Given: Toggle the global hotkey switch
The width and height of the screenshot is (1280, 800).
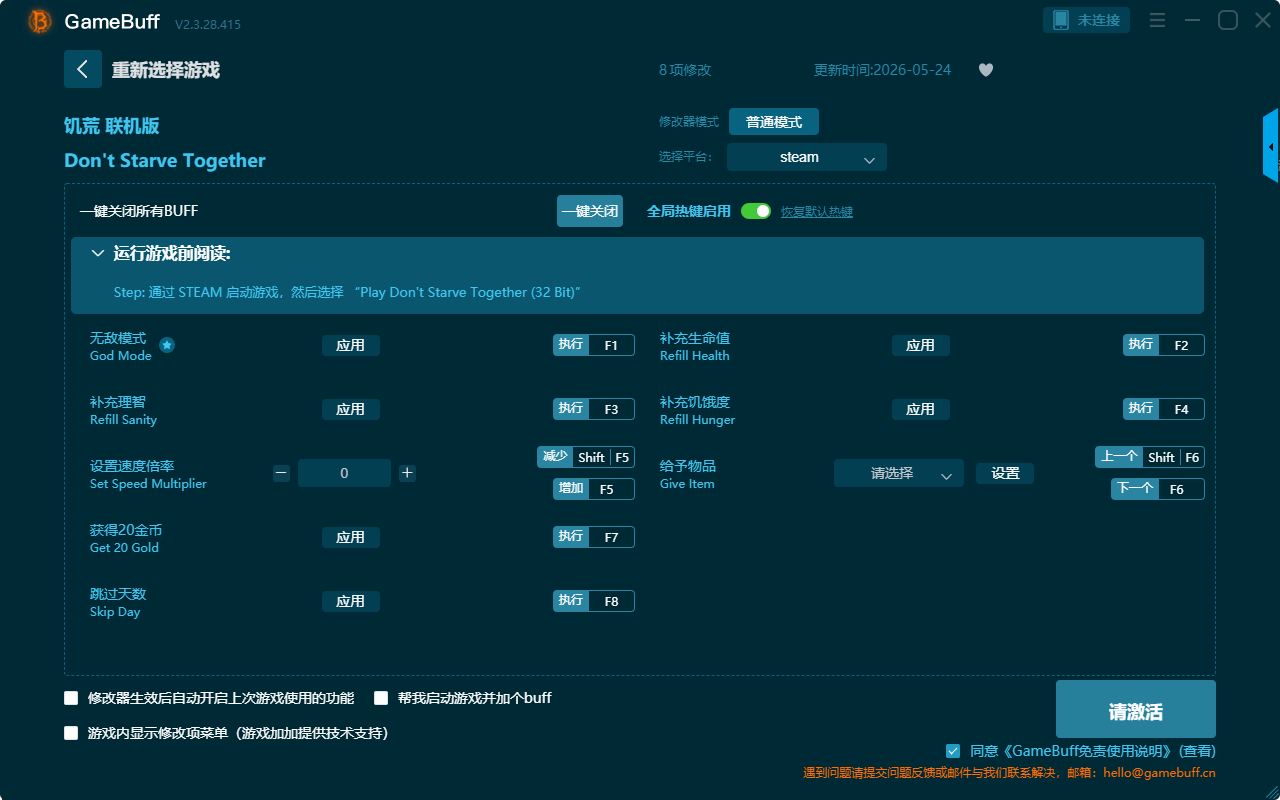Looking at the screenshot, I should click(x=756, y=211).
